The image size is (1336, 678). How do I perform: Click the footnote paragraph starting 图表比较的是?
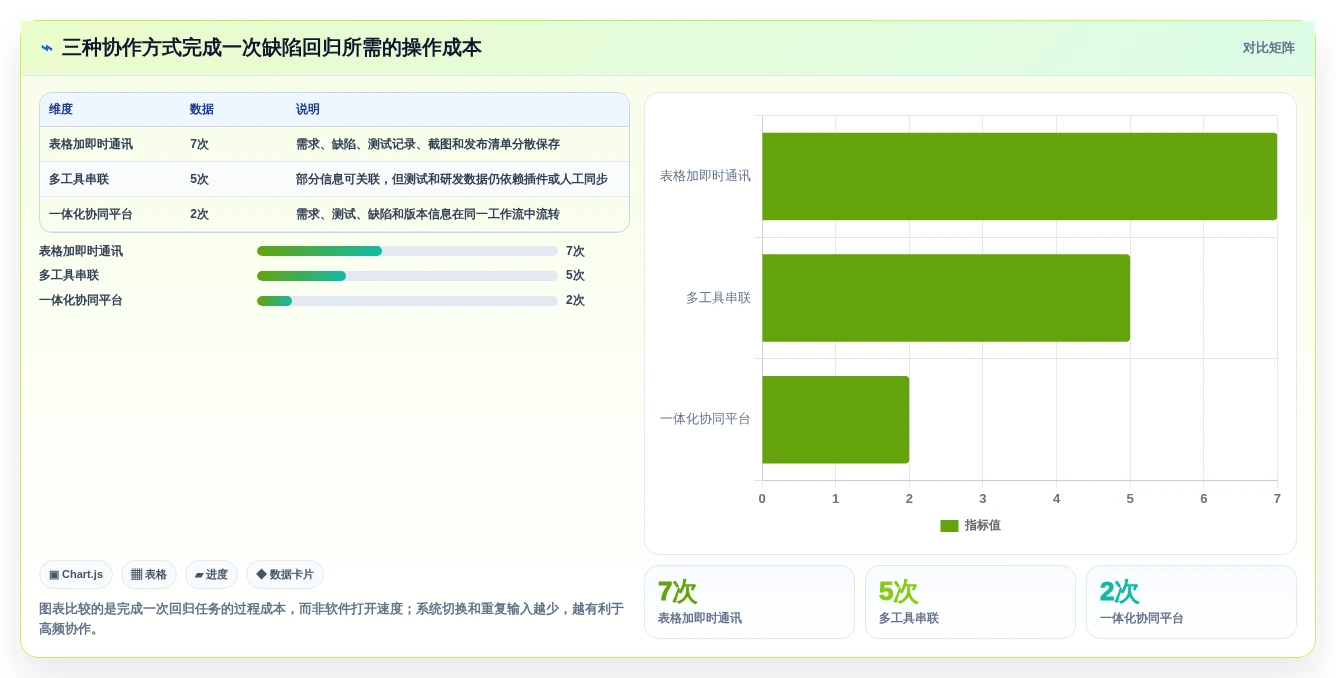click(x=331, y=618)
